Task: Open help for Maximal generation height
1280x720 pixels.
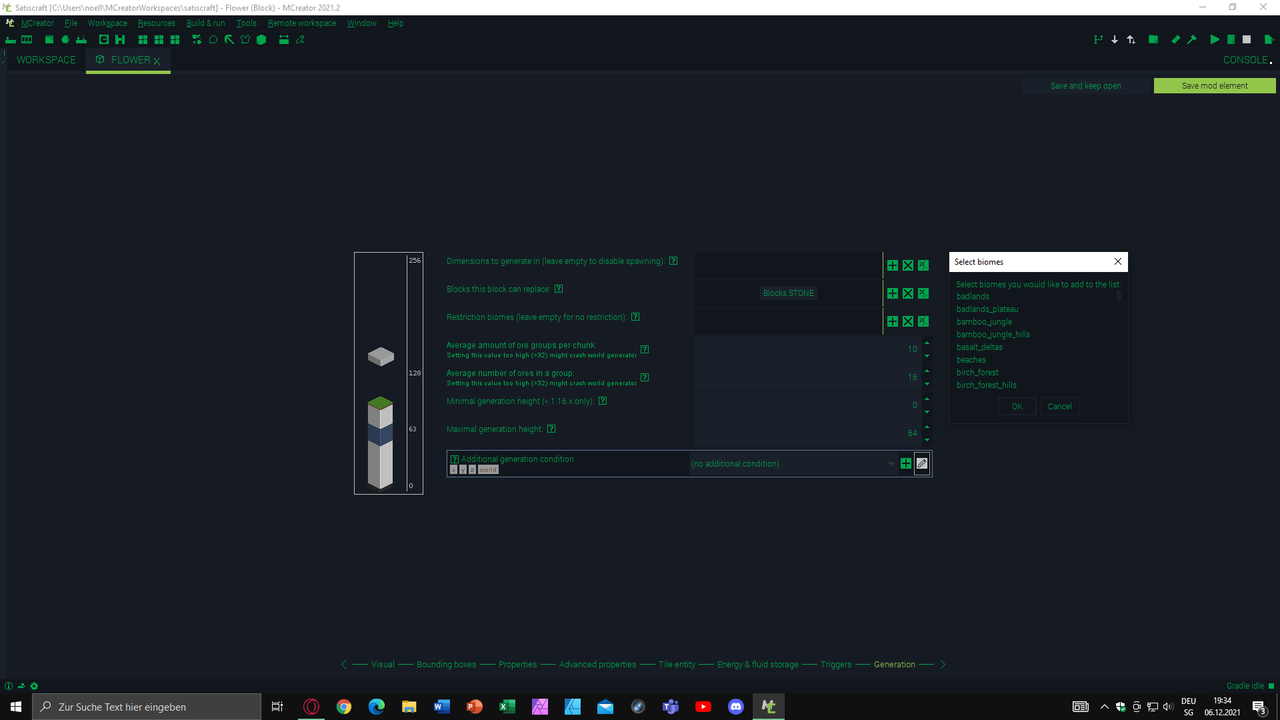Action: point(551,429)
